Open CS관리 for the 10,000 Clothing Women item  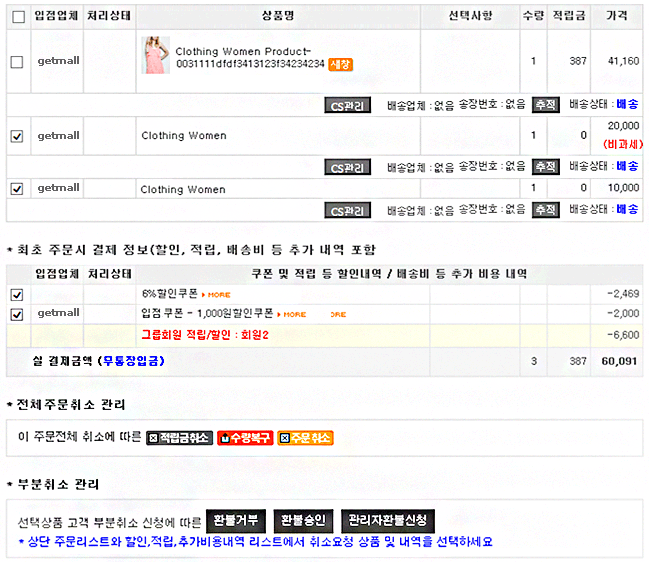[x=348, y=210]
